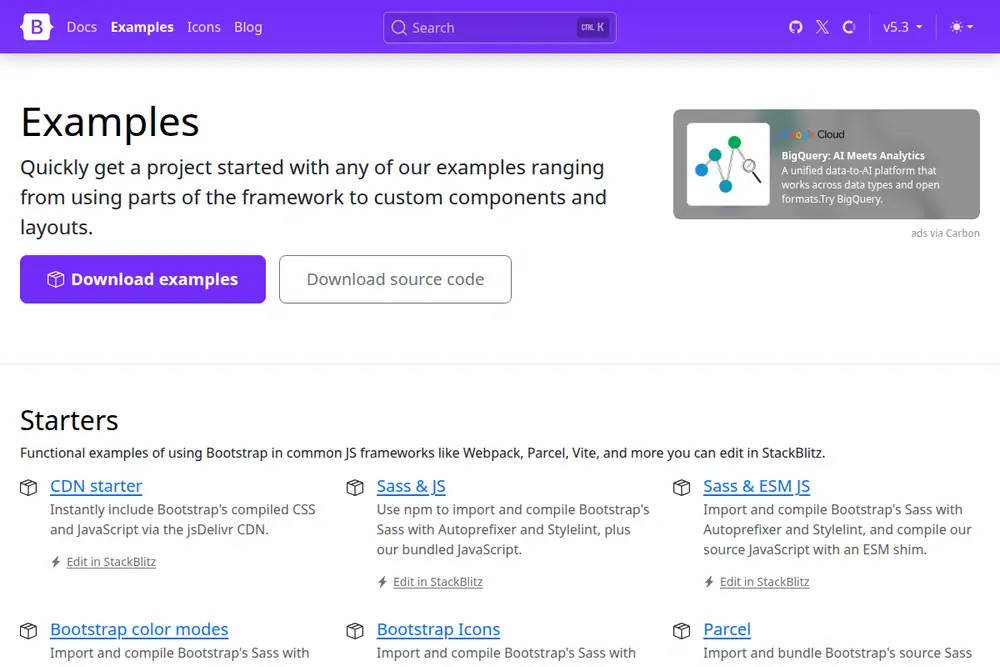
Task: Click the Bootstrap logo in the navbar
Action: coord(36,27)
